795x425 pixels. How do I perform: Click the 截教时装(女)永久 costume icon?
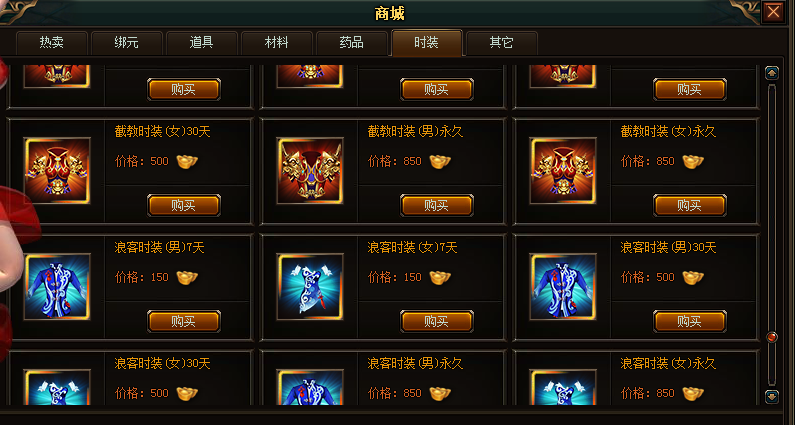pos(563,170)
